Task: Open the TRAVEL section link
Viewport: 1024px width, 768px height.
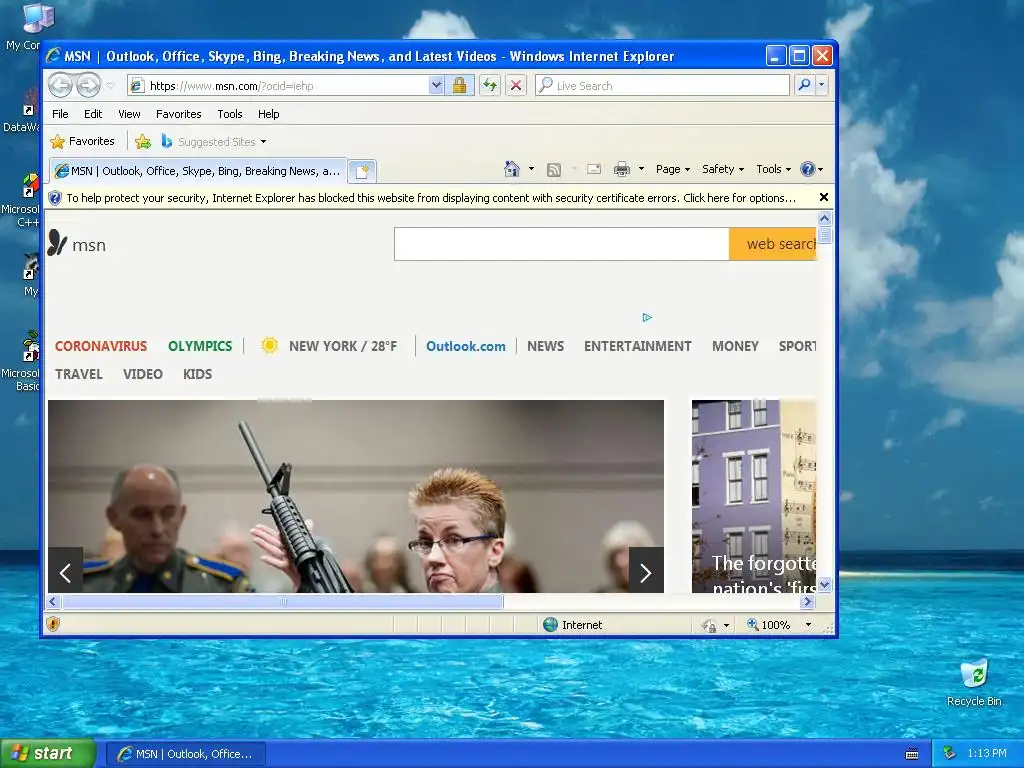Action: (78, 374)
